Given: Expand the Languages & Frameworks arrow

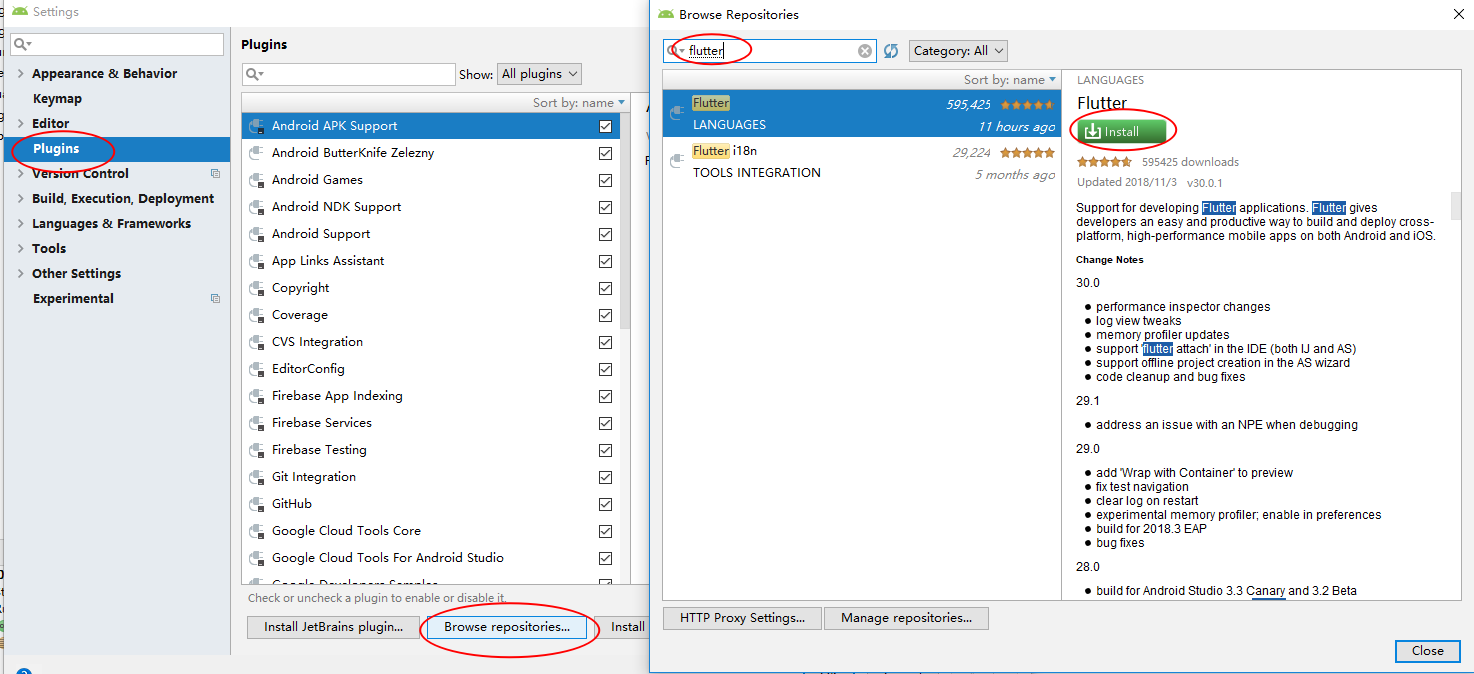Looking at the screenshot, I should point(21,224).
